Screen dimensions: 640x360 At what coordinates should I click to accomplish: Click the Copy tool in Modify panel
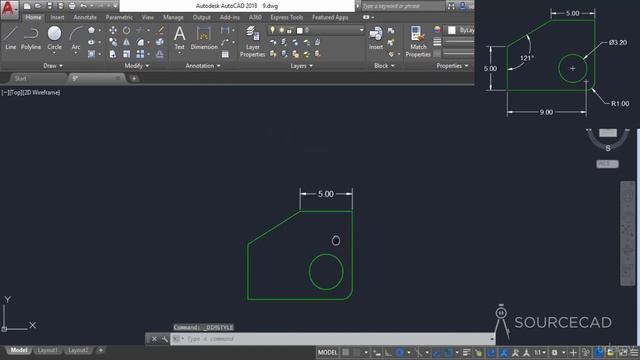[x=113, y=42]
